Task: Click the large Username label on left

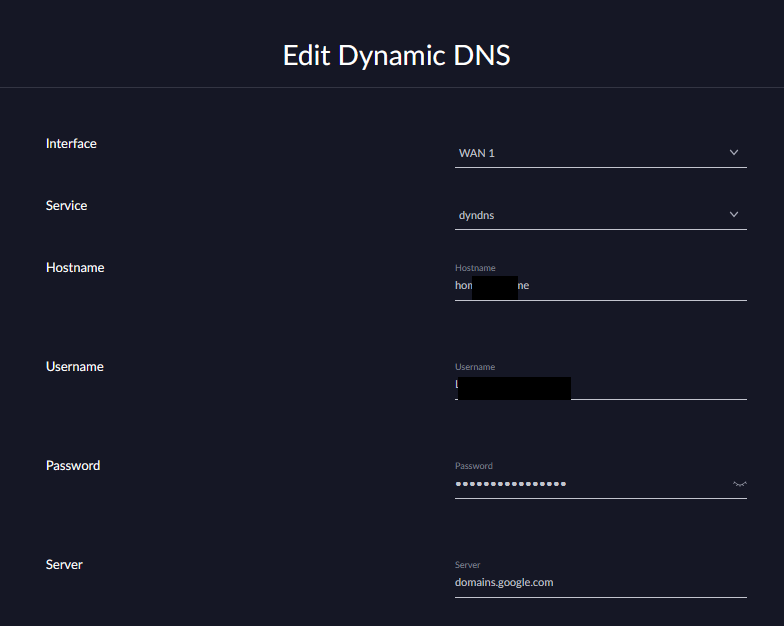Action: pos(75,367)
